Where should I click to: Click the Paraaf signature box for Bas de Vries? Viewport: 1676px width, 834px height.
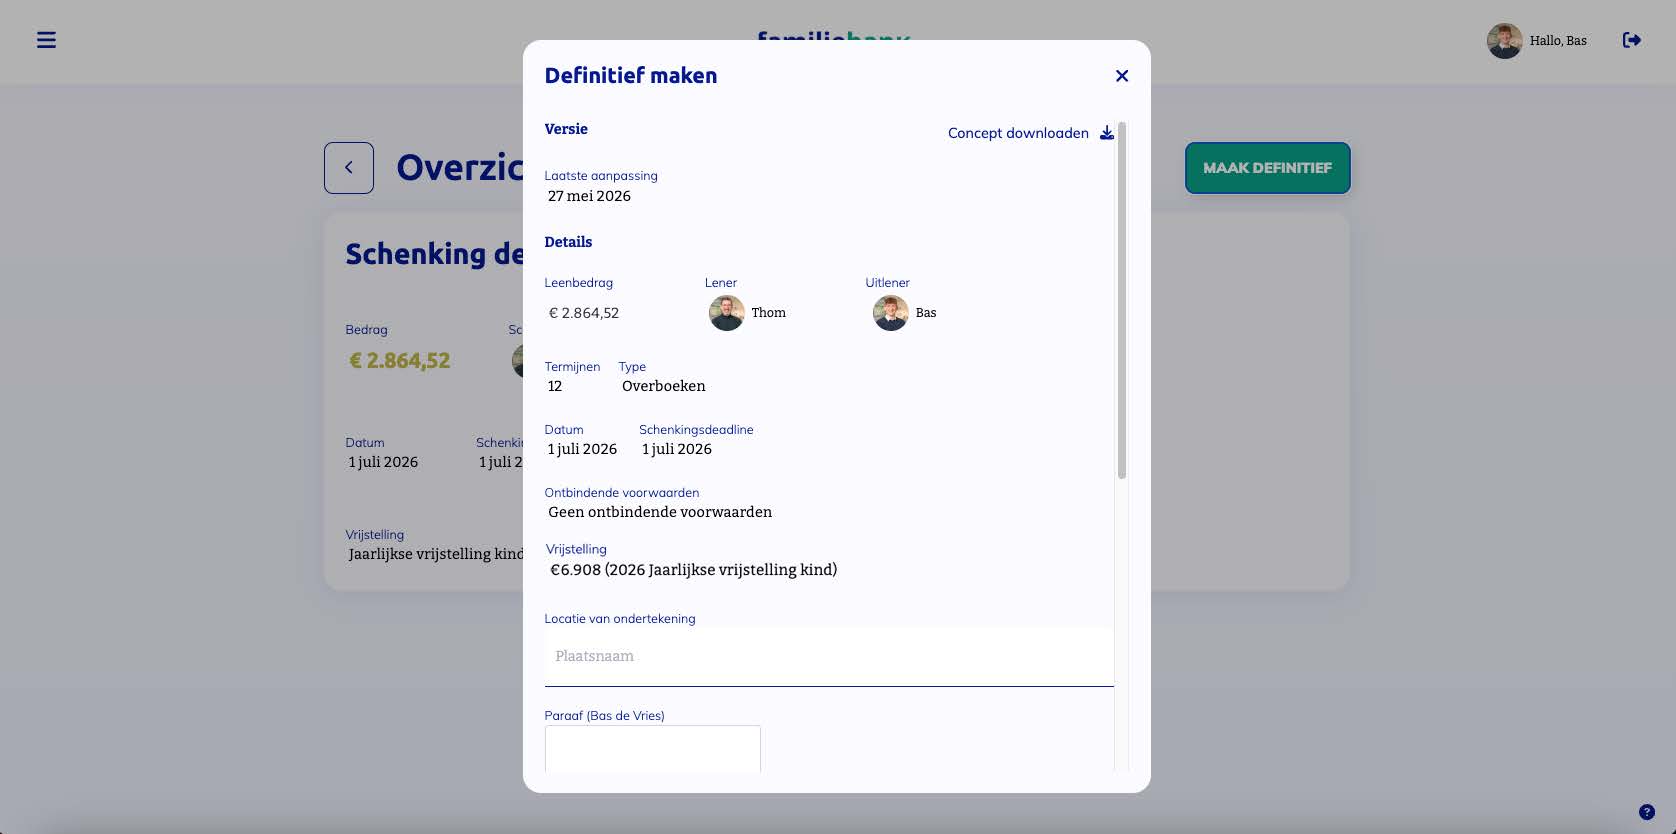(652, 749)
